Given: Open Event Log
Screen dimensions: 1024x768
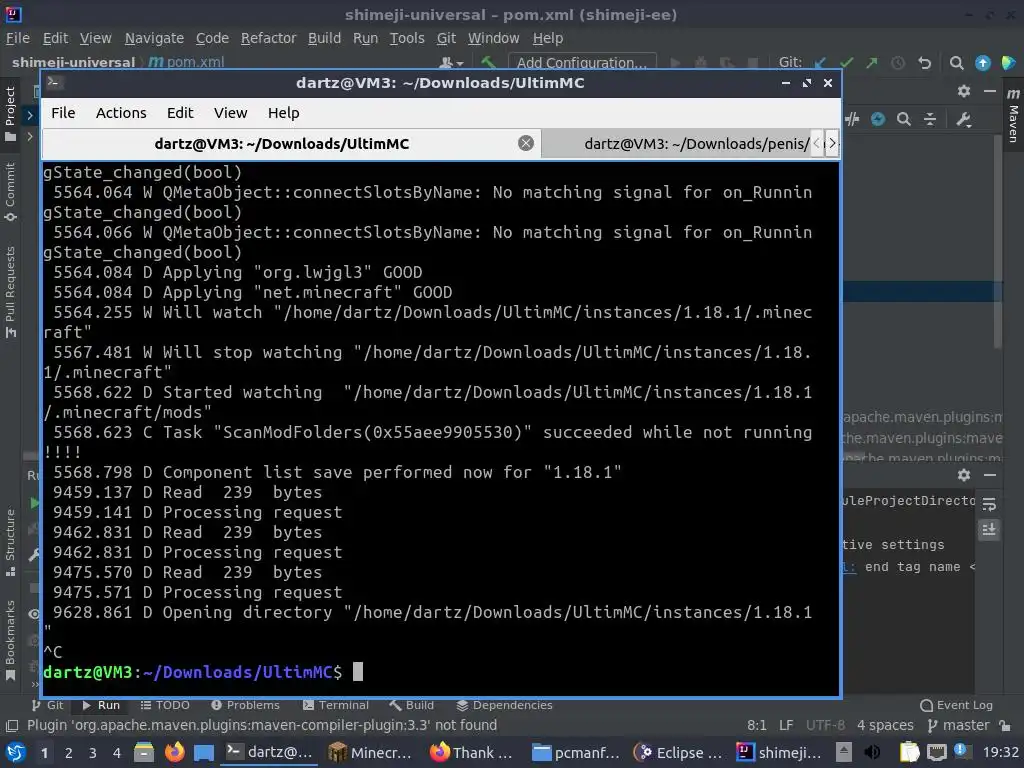Looking at the screenshot, I should (957, 705).
